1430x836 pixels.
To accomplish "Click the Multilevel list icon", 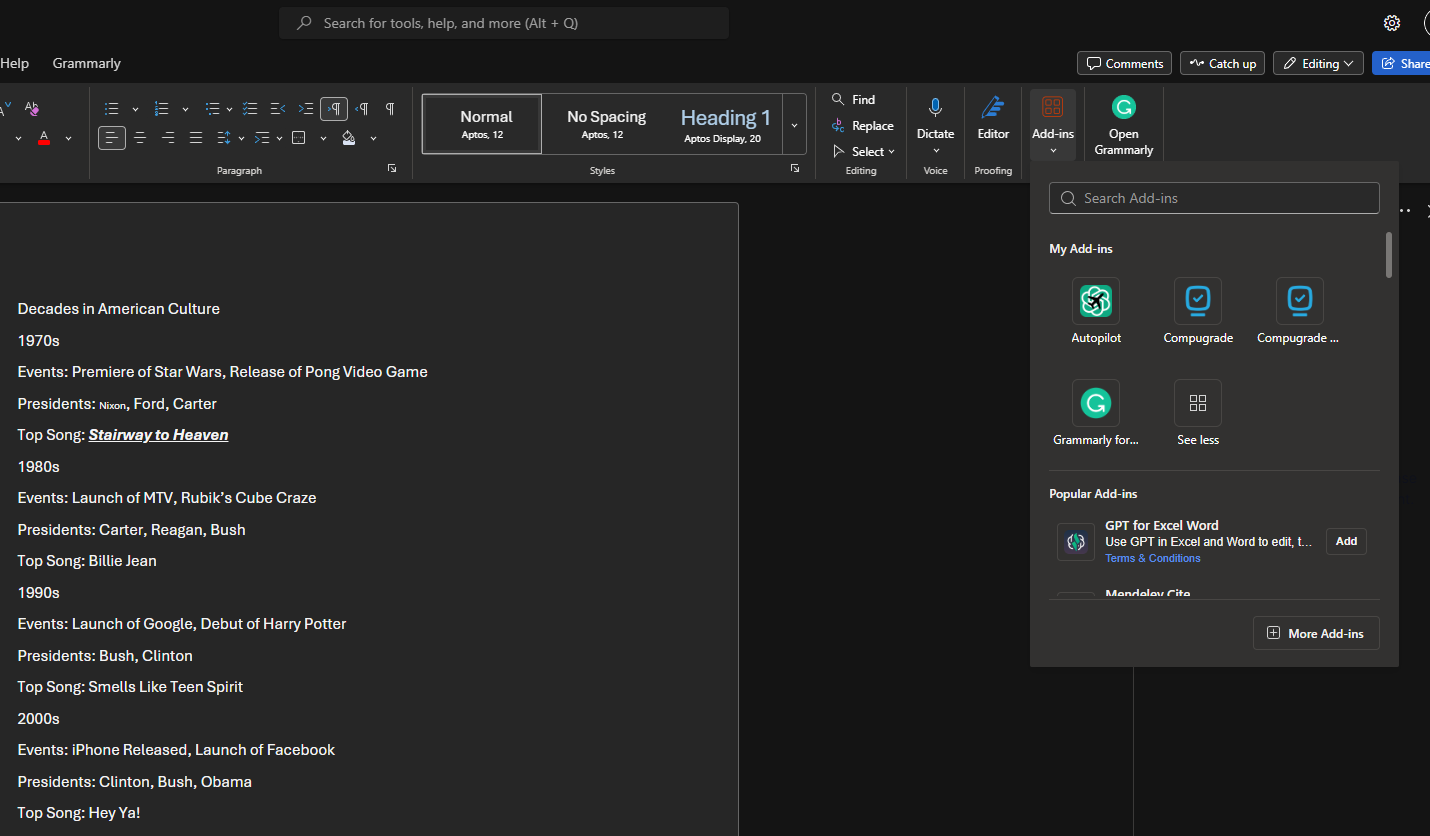I will (x=212, y=109).
